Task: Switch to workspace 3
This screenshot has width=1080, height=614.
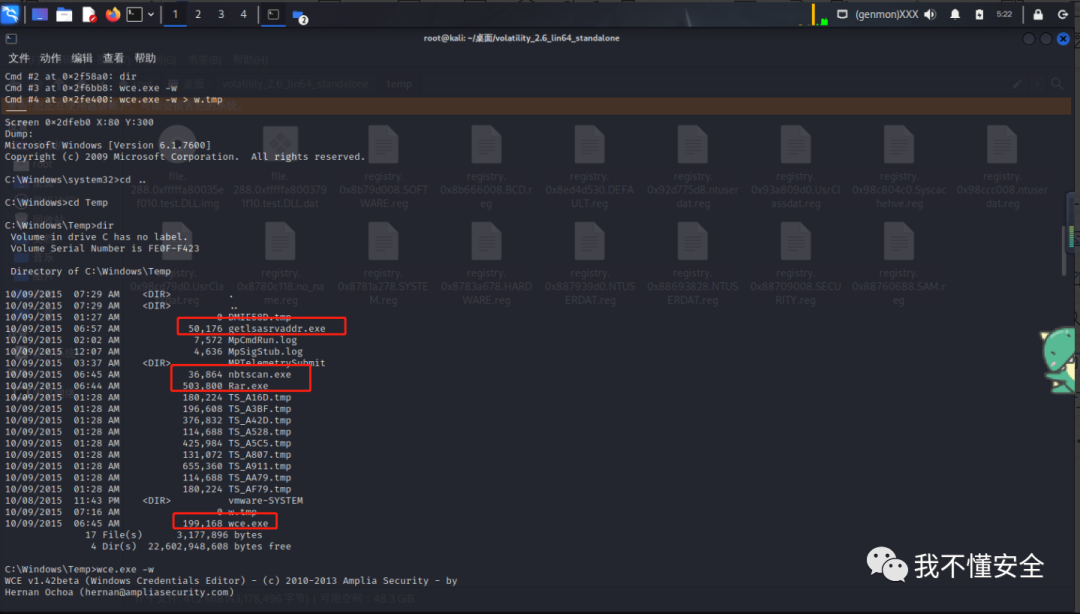Action: click(x=220, y=14)
